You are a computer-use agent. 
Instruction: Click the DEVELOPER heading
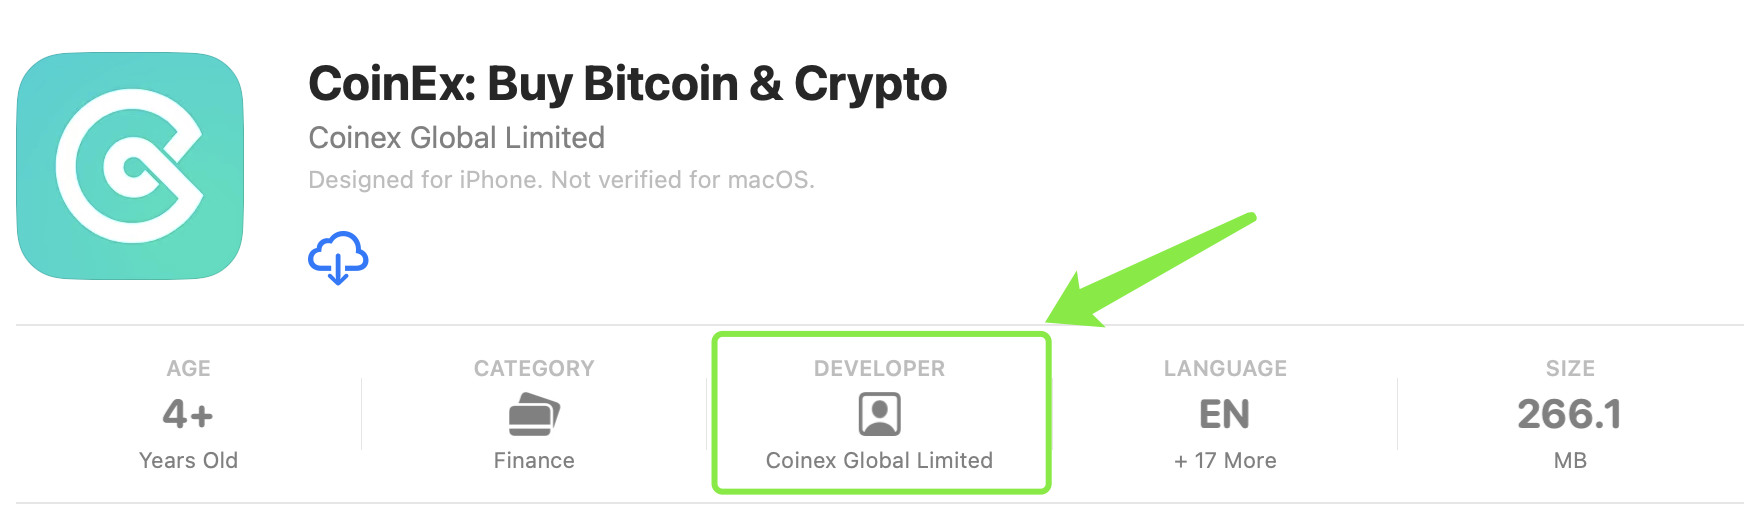(880, 369)
